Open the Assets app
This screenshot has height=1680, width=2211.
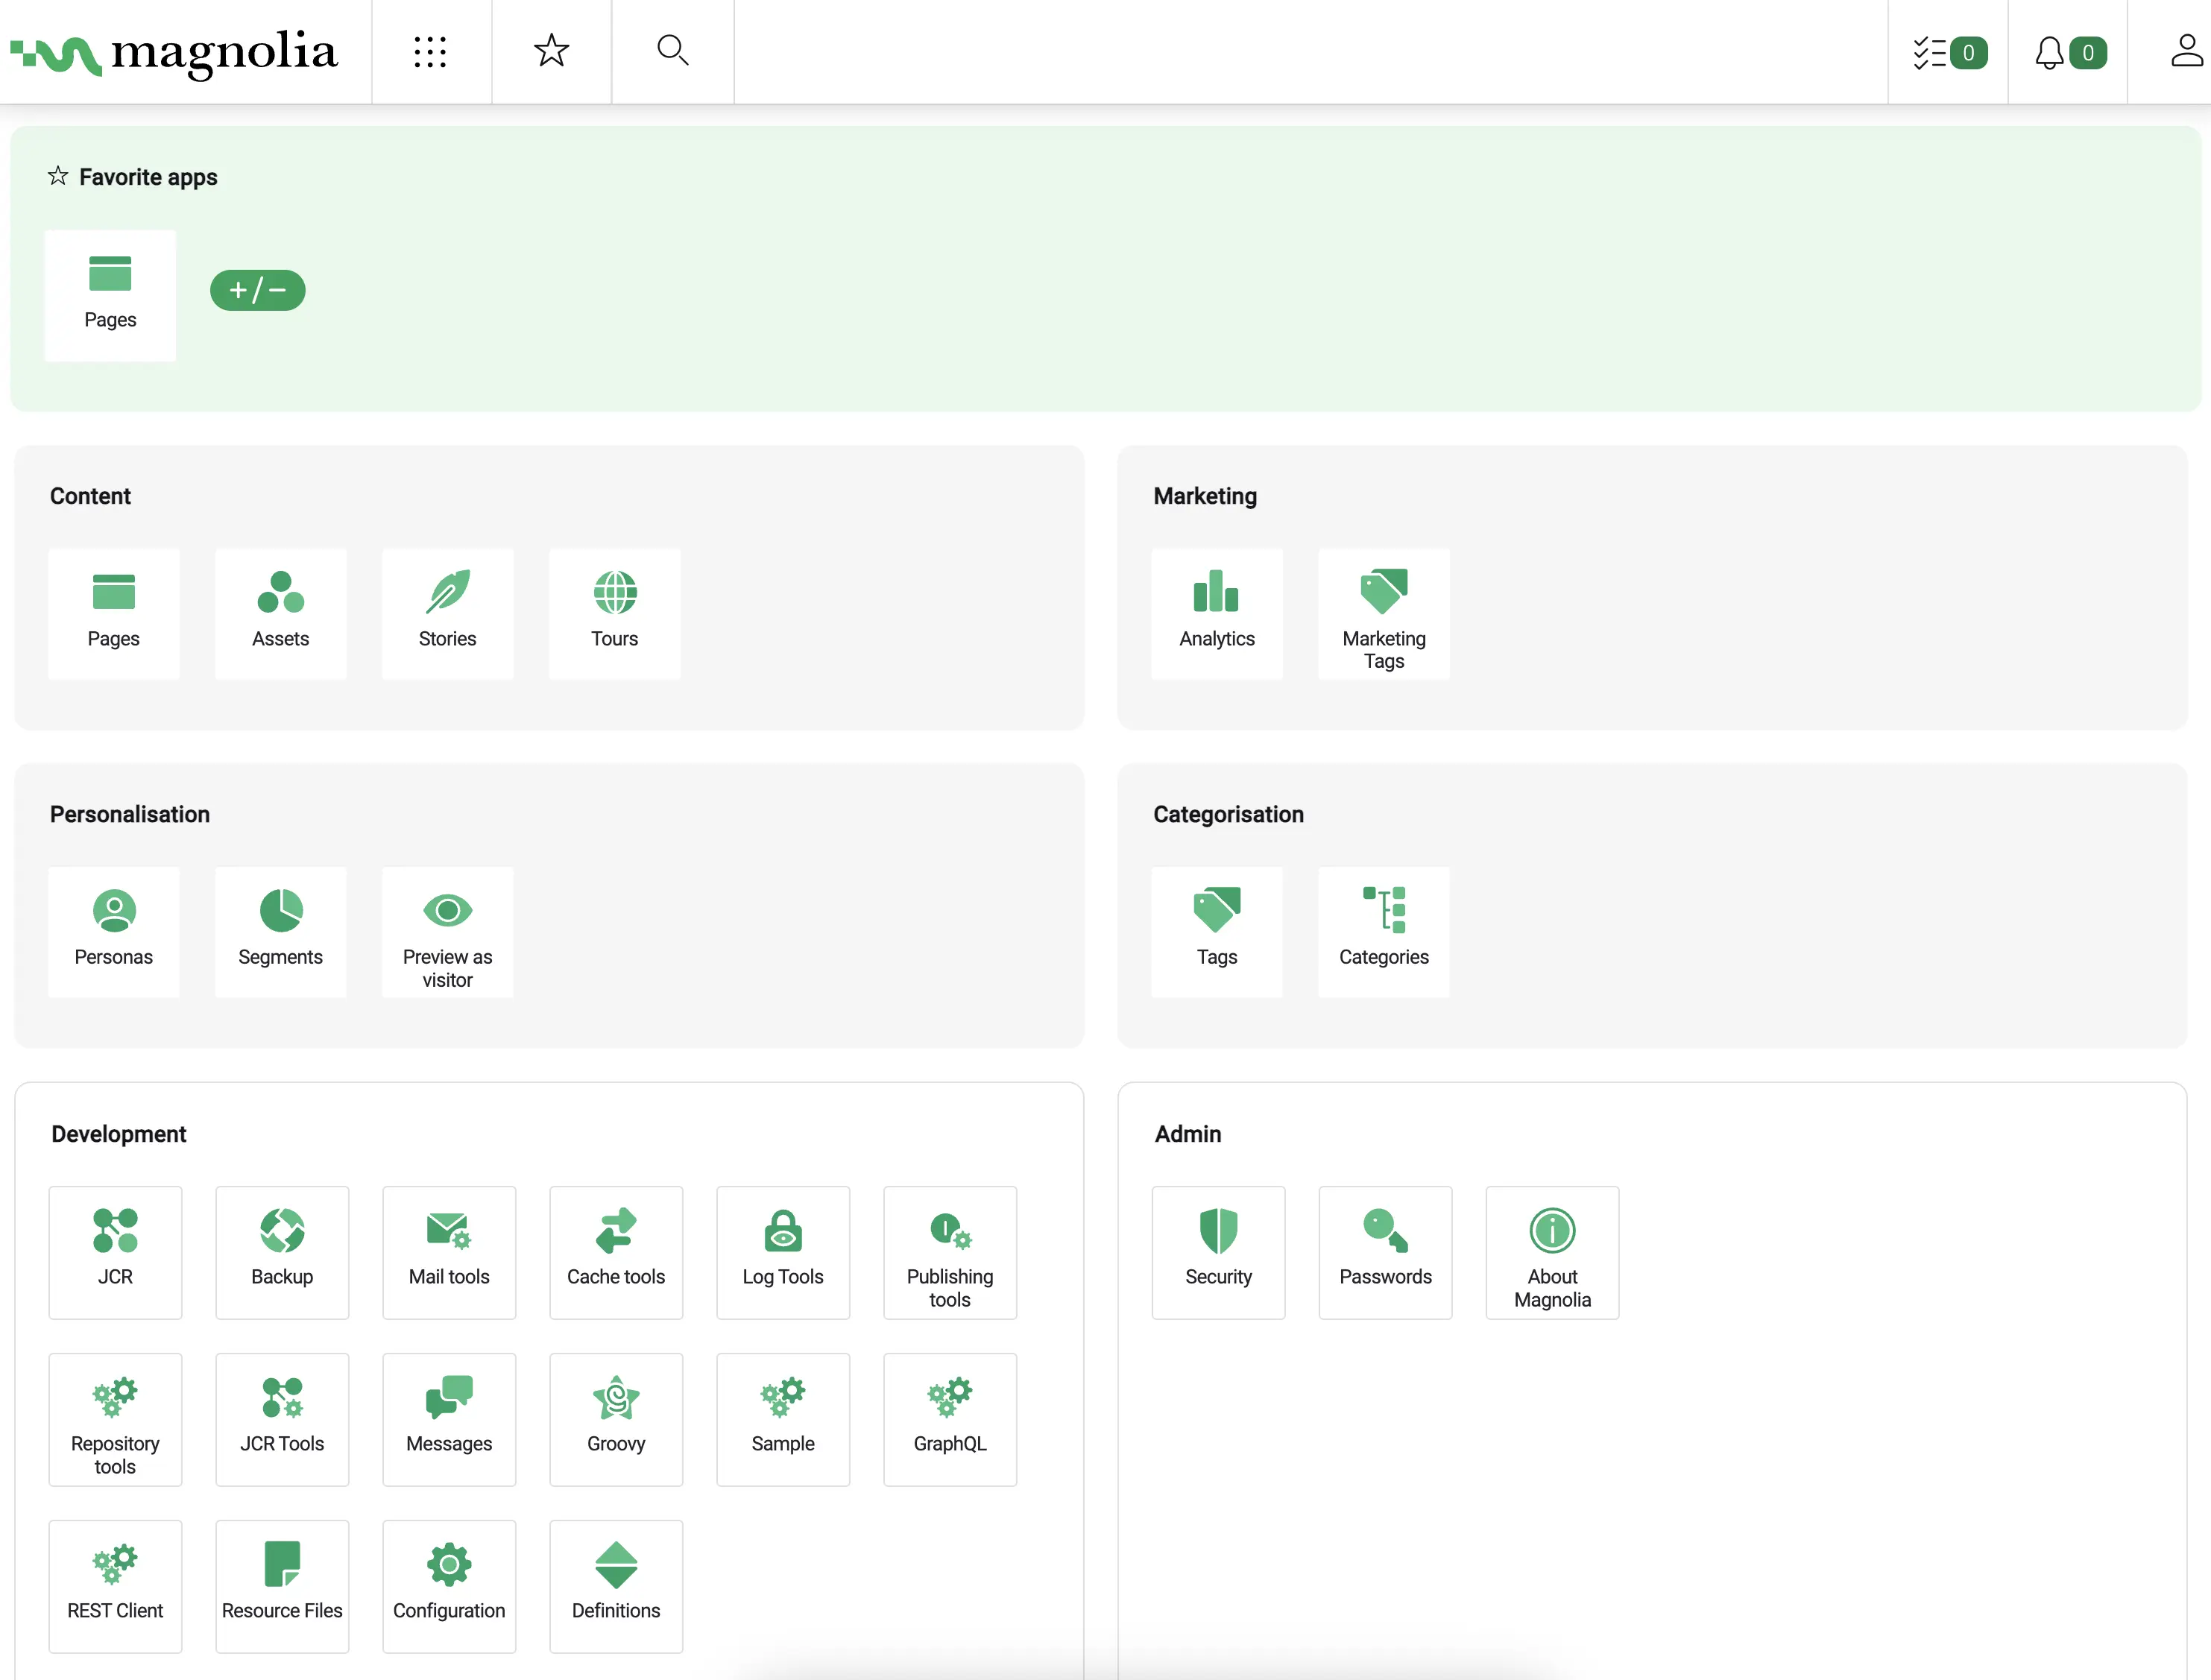point(281,614)
